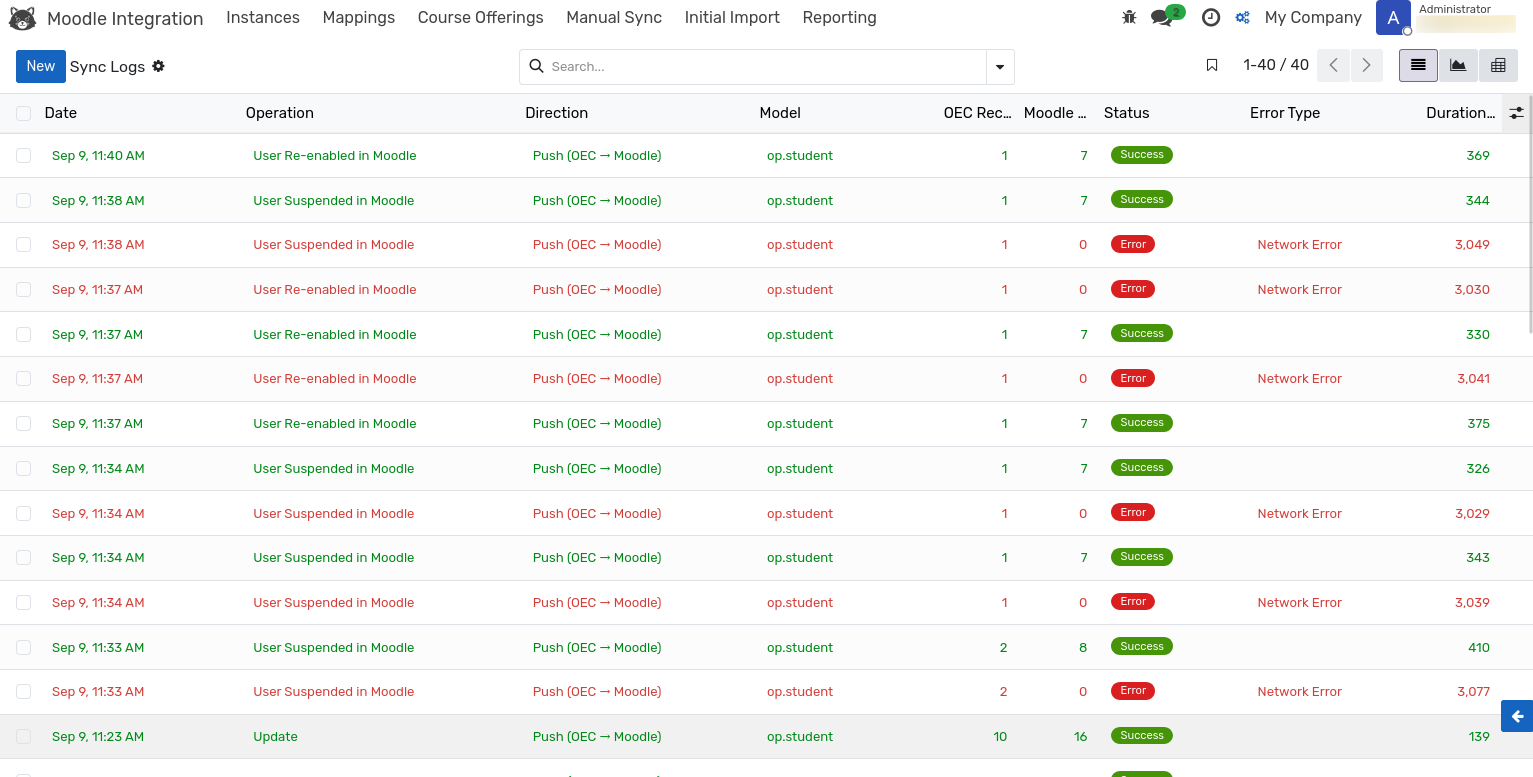Open the Update operation log entry
Screen dimensions: 1533x777
275,736
